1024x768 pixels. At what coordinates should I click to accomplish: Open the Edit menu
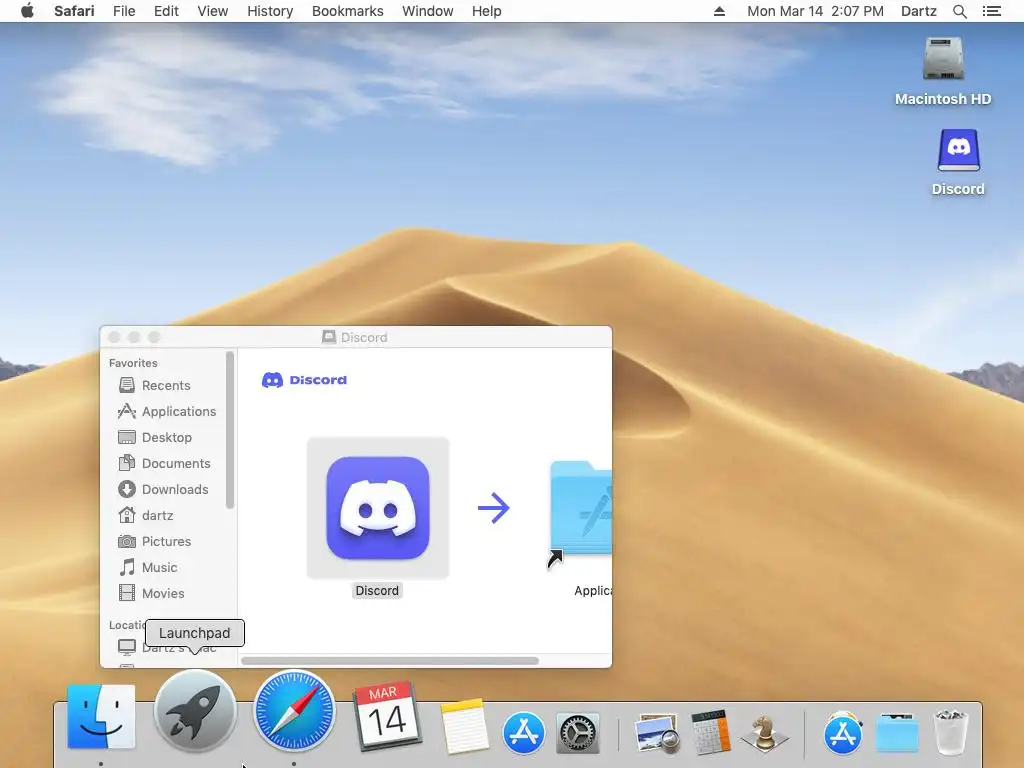[166, 11]
